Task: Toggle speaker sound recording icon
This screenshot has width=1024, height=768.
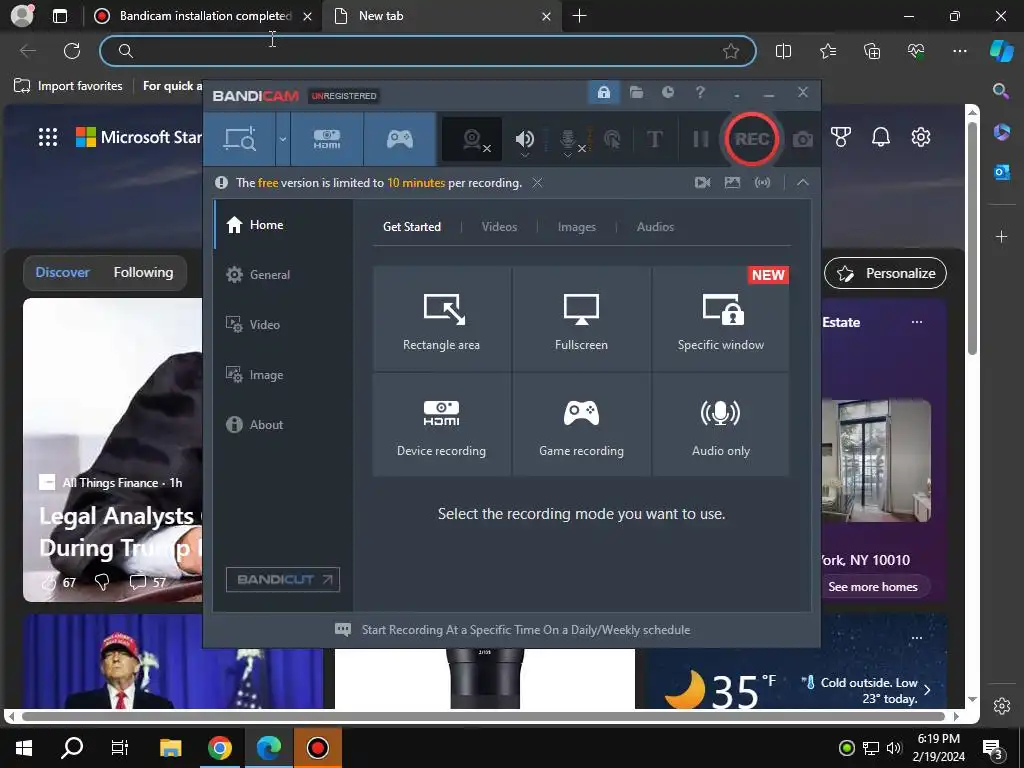Action: pyautogui.click(x=524, y=139)
